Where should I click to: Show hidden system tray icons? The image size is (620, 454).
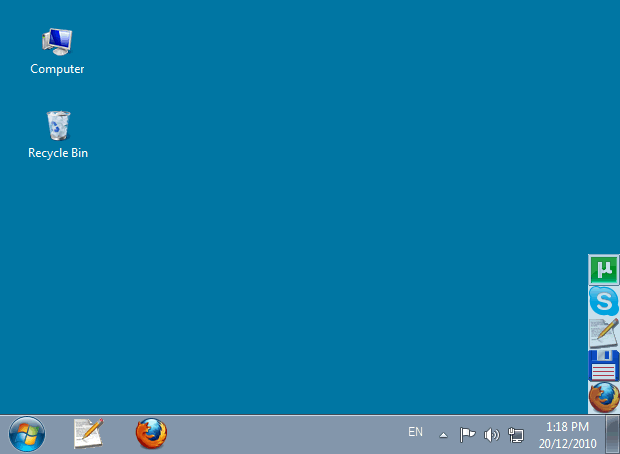pyautogui.click(x=443, y=435)
